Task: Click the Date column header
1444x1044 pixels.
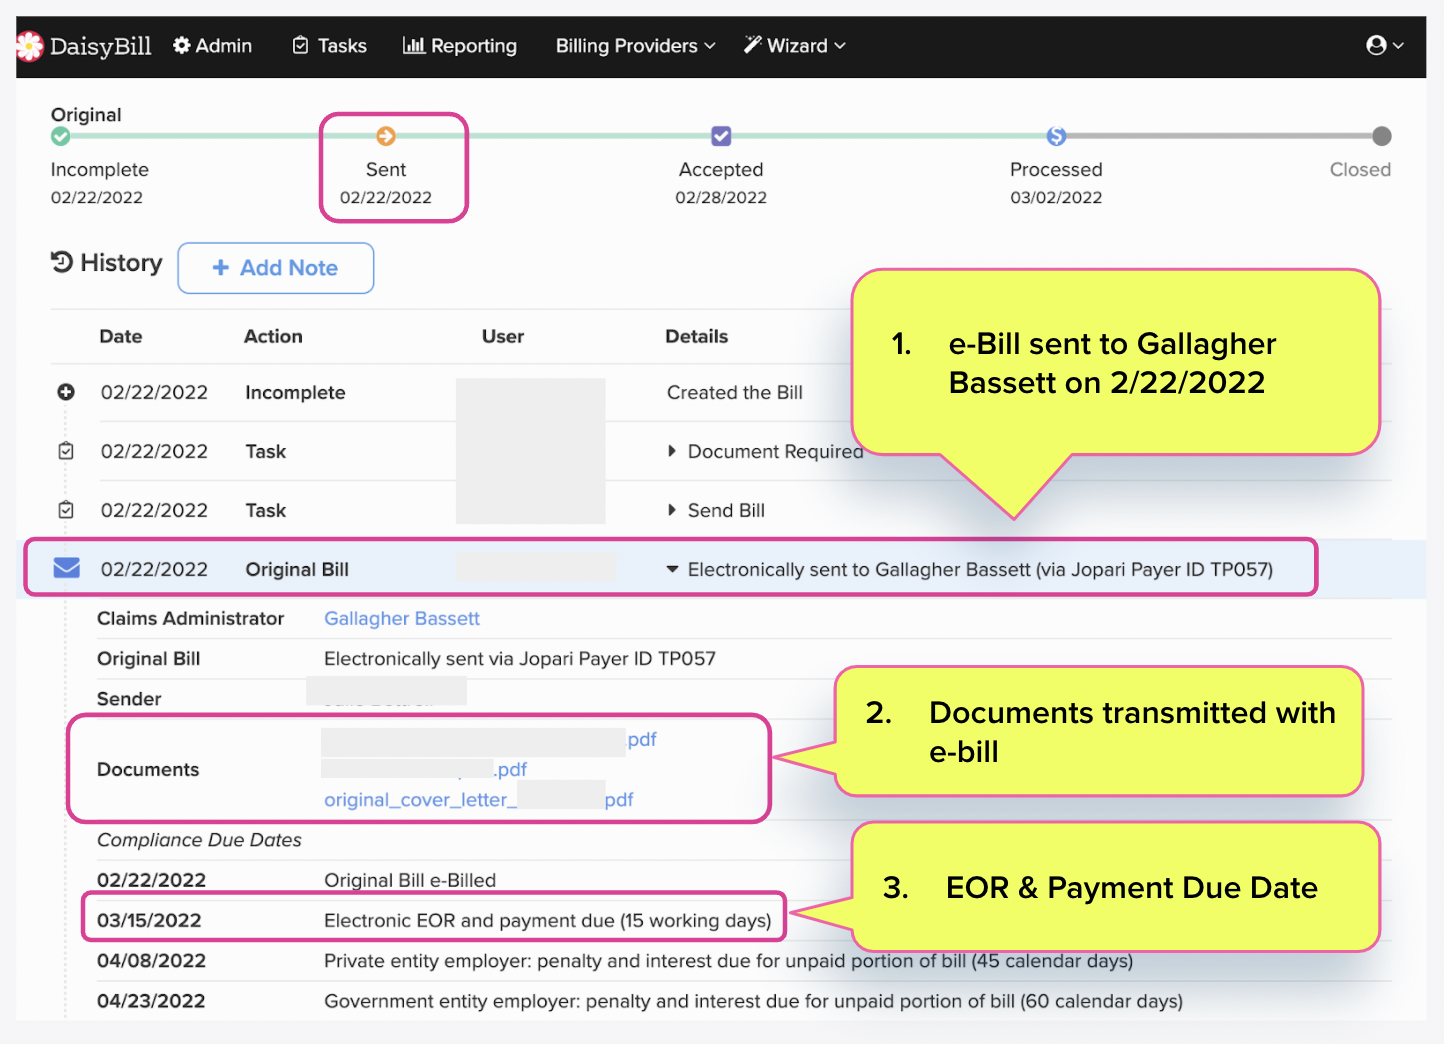Action: (x=121, y=337)
